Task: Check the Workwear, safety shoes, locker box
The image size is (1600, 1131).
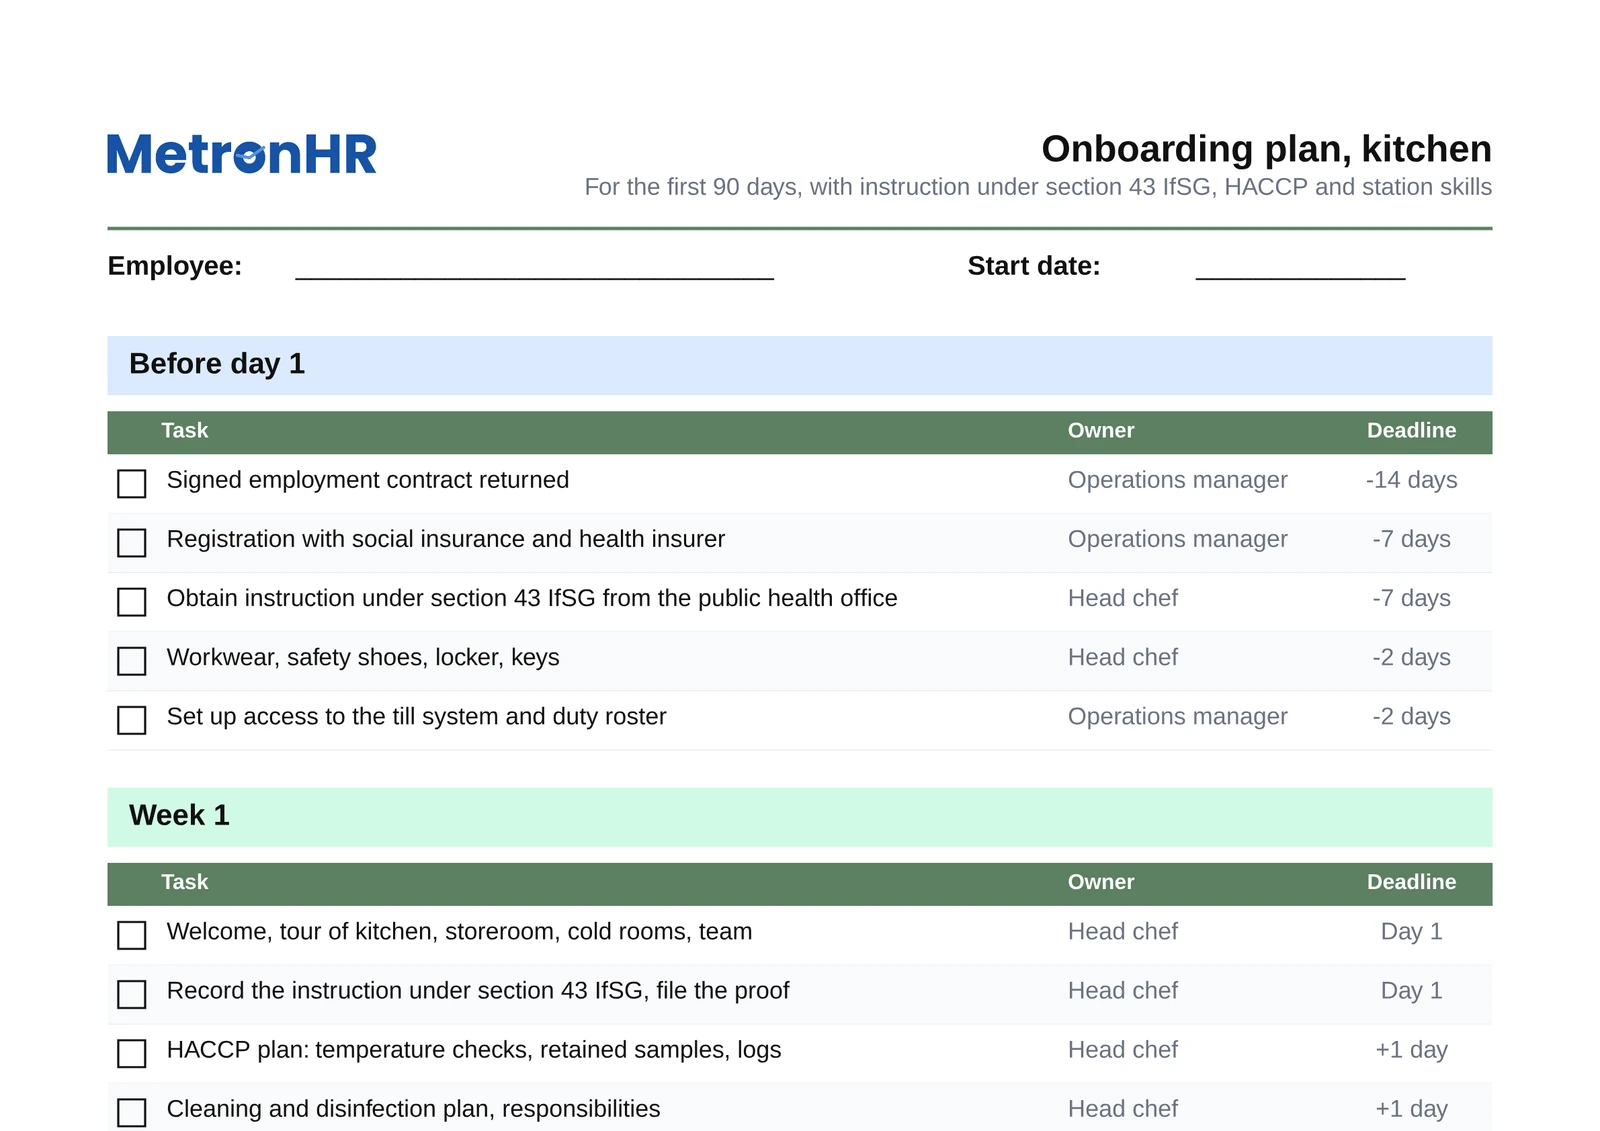Action: coord(132,661)
